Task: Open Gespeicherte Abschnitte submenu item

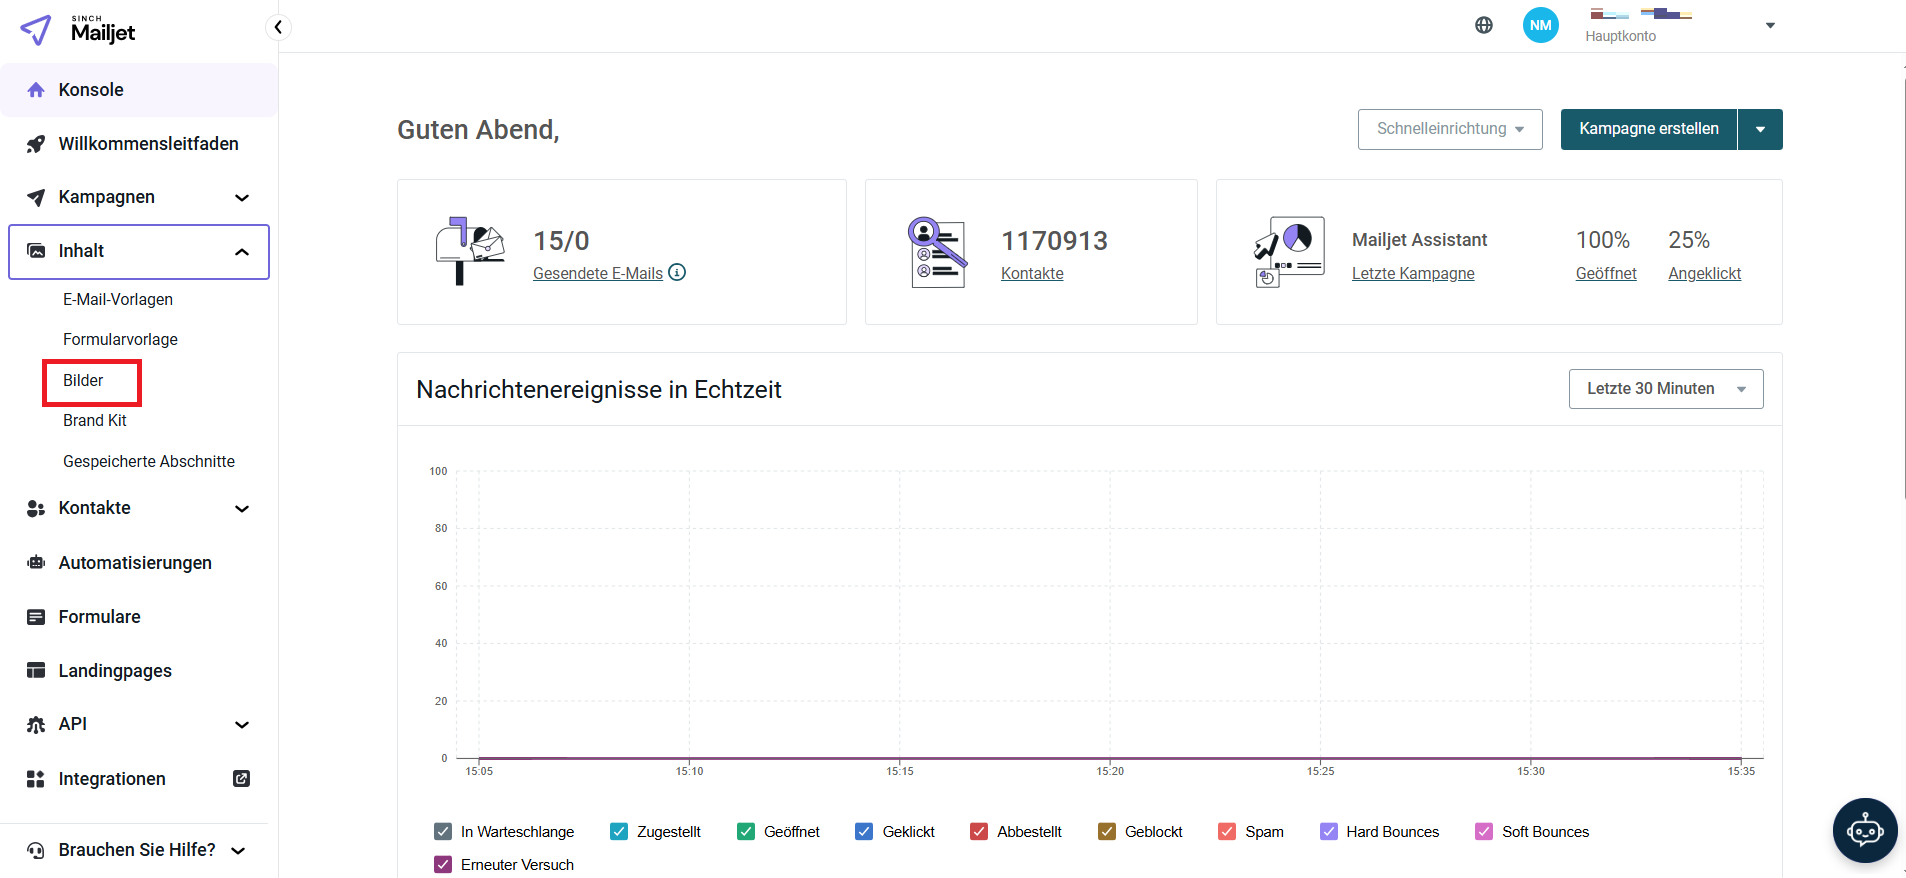Action: coord(149,461)
